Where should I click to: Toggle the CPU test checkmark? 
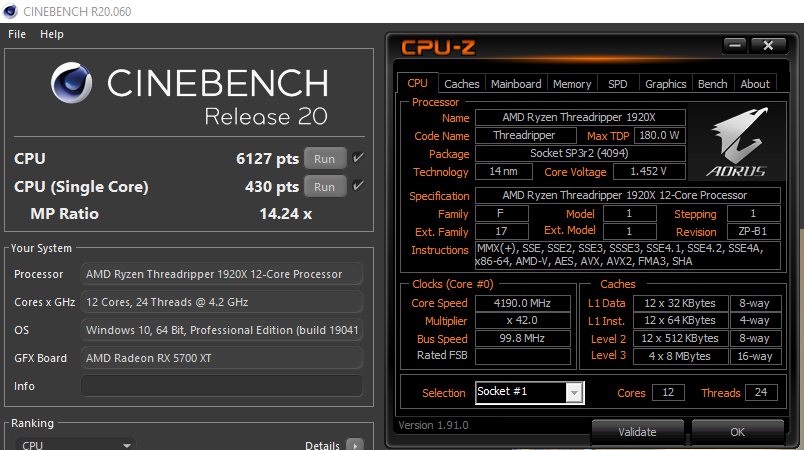(358, 158)
